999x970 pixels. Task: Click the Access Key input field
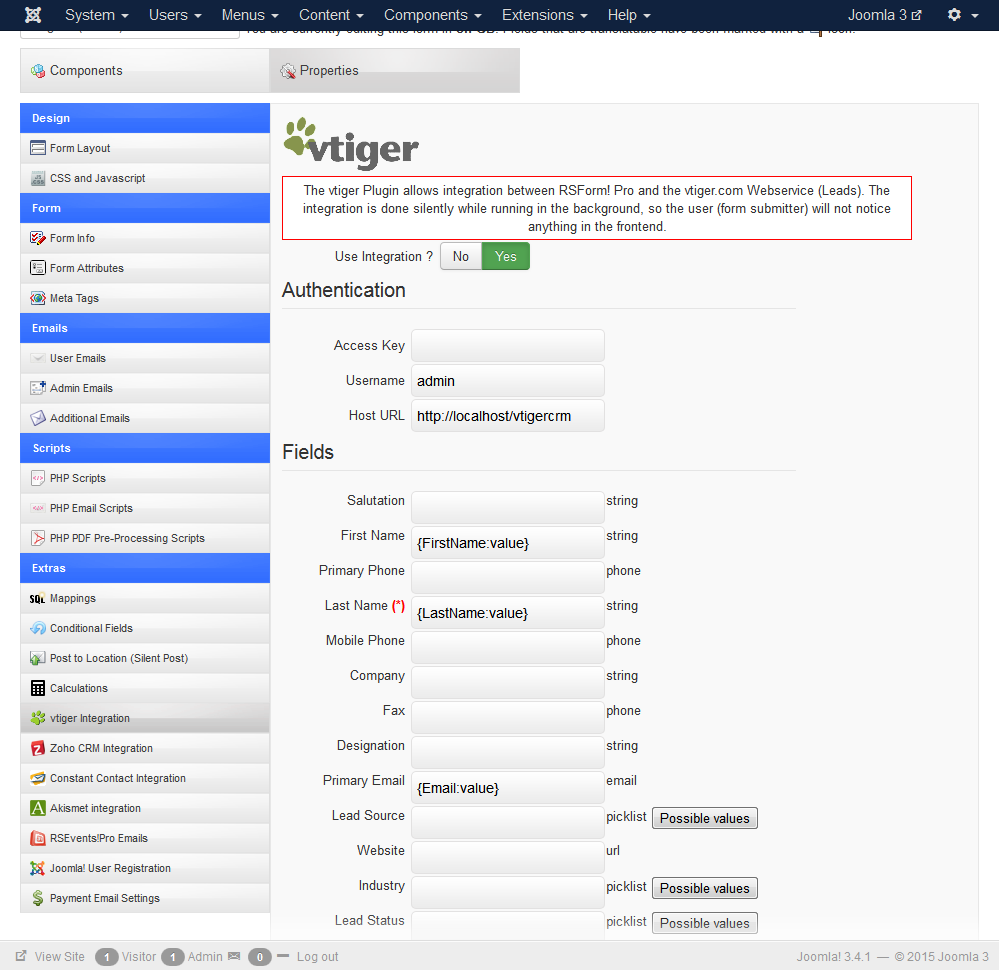508,345
